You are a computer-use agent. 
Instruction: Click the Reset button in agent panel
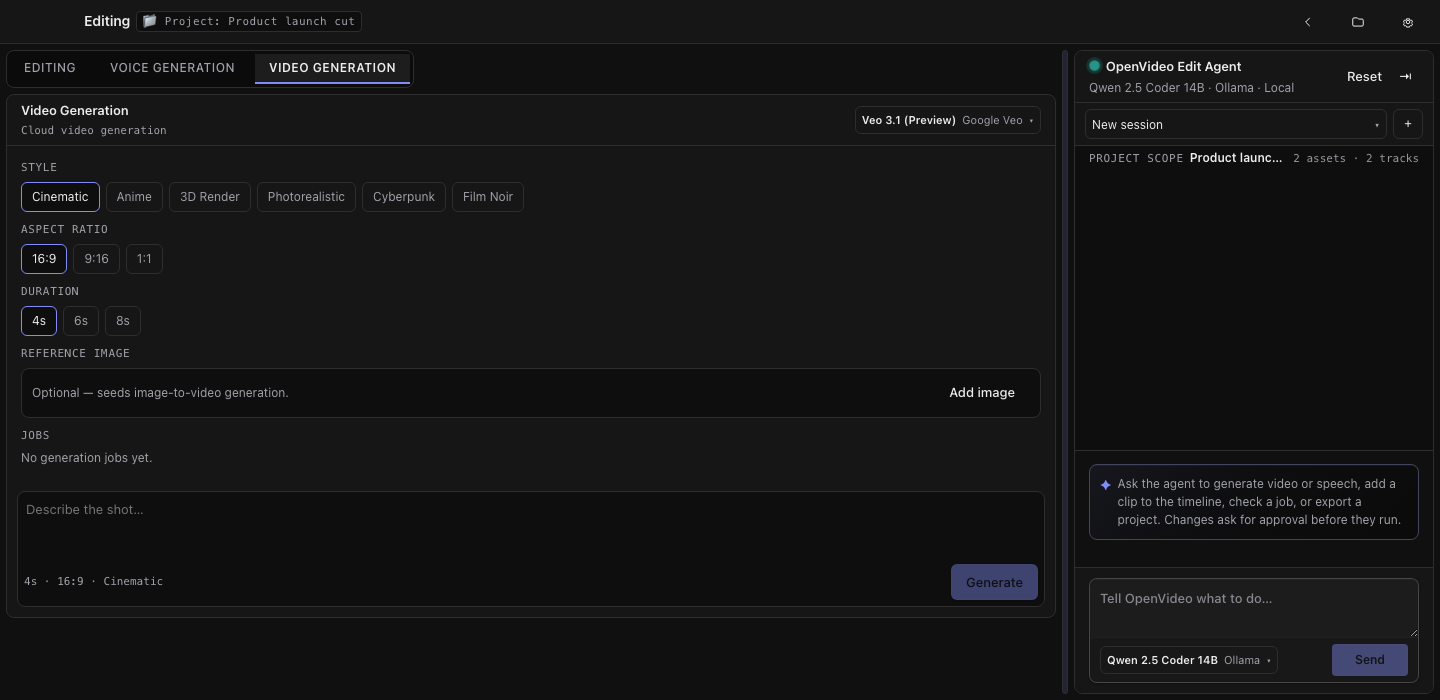(1364, 77)
